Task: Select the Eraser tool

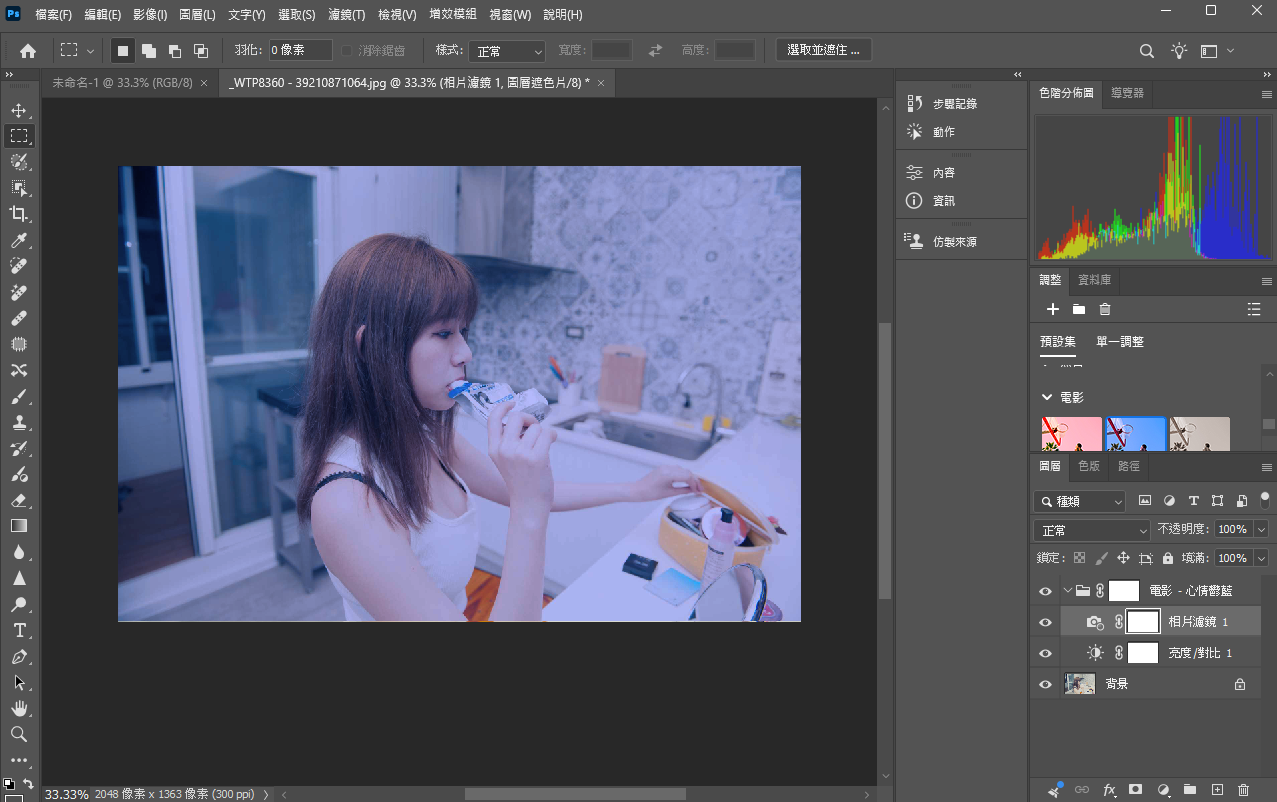Action: tap(19, 500)
